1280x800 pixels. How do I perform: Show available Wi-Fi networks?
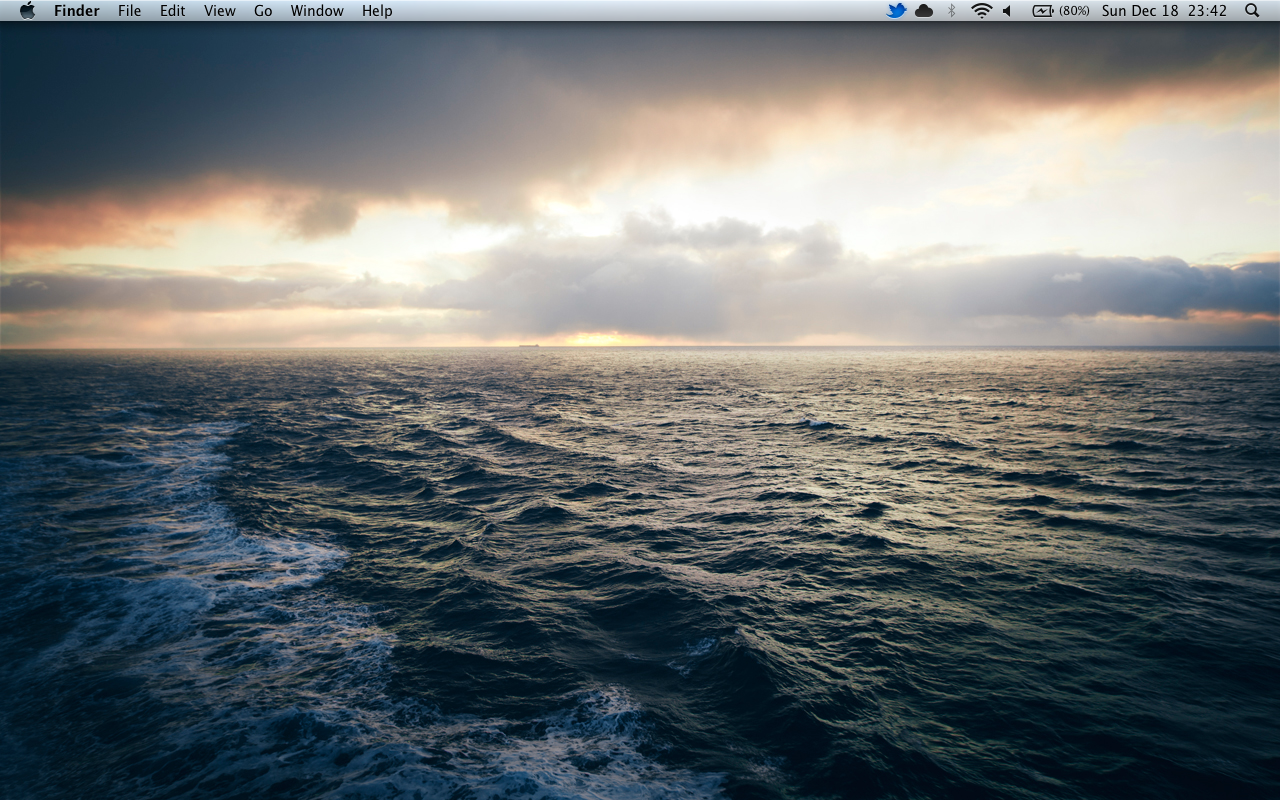981,11
